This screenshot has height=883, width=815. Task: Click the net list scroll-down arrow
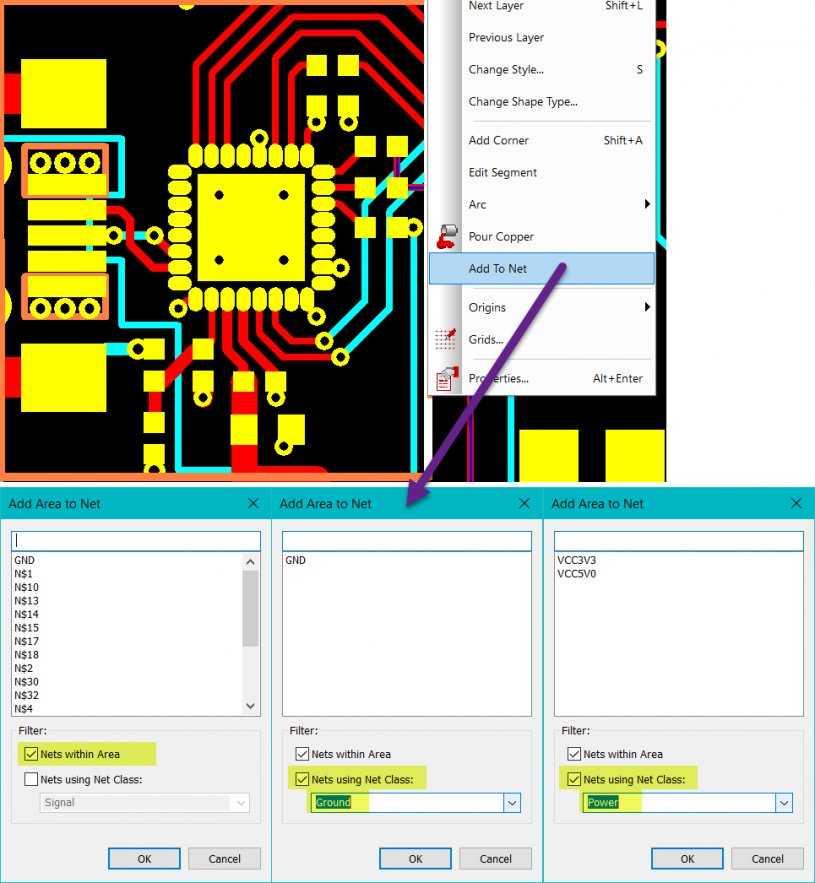click(x=251, y=706)
